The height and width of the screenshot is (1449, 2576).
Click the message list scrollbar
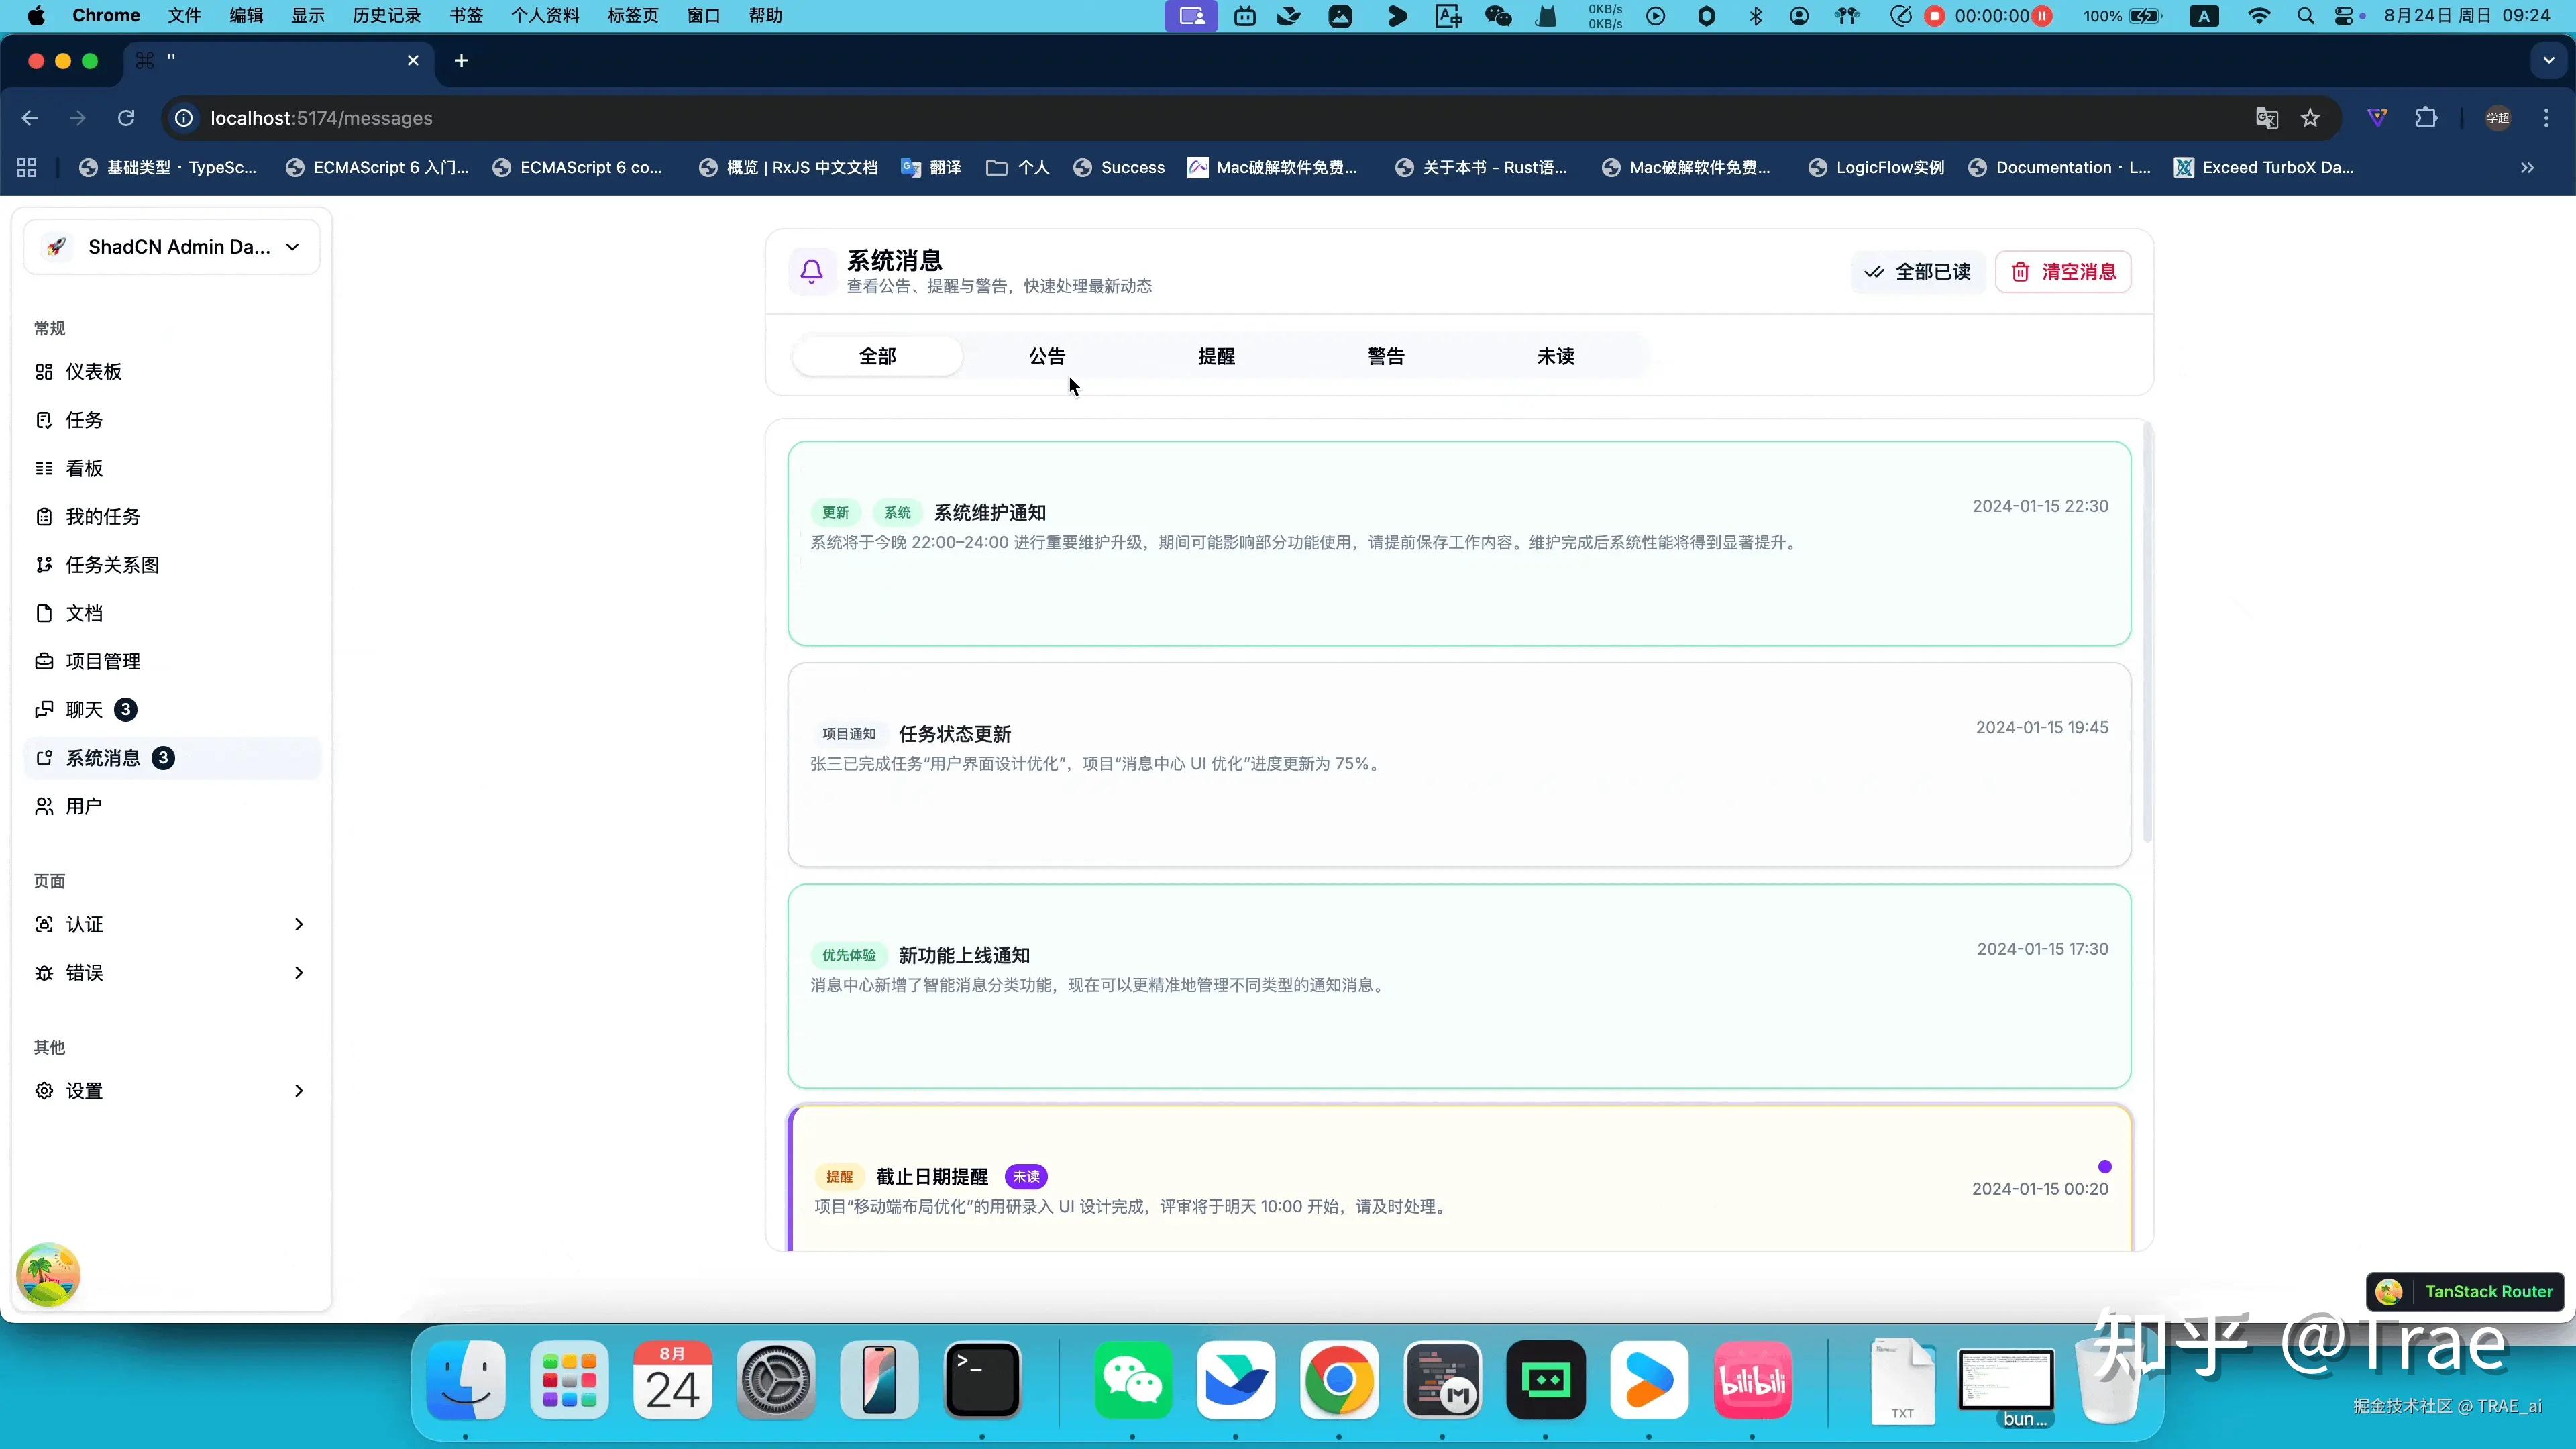coord(2147,632)
